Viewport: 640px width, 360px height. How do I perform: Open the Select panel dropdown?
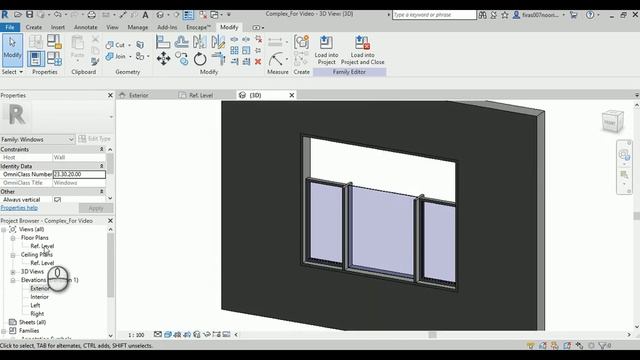(12, 72)
